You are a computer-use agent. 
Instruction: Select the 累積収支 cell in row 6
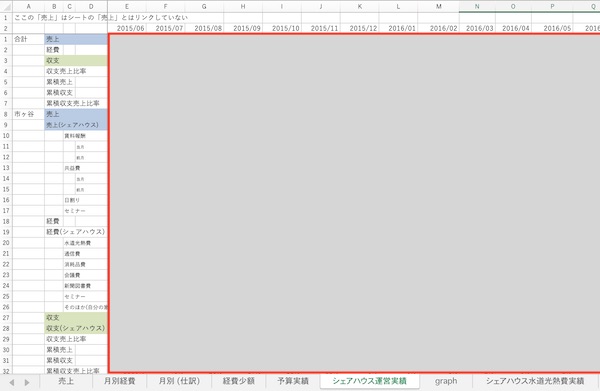59,93
